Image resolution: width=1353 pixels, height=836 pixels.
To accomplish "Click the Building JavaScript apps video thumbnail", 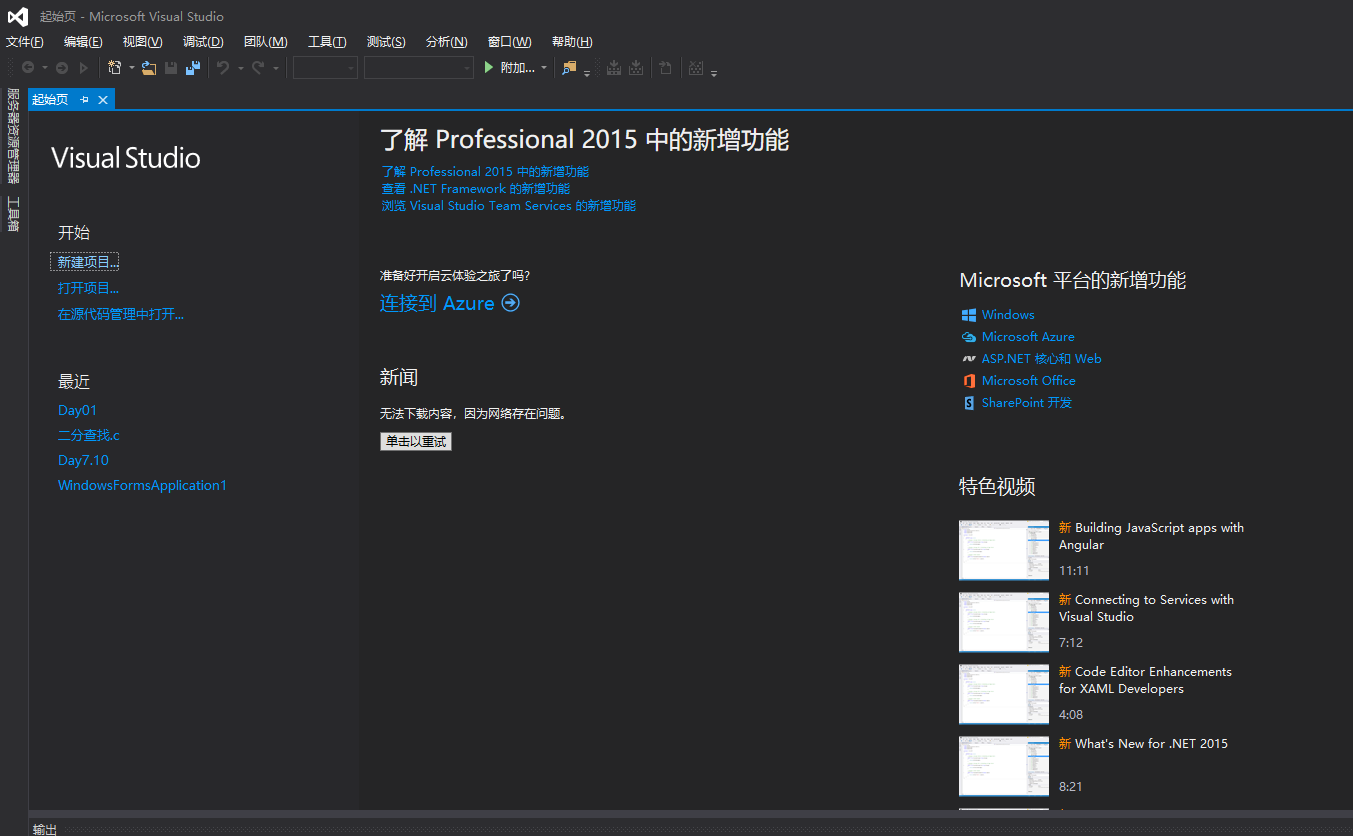I will (1003, 549).
